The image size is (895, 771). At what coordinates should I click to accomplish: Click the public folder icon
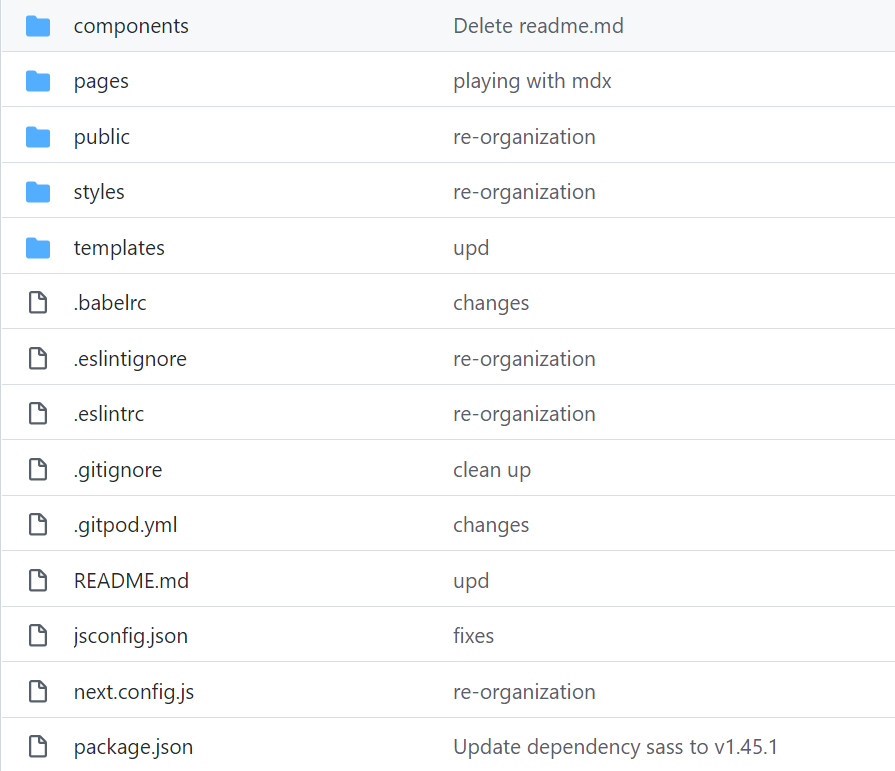(x=38, y=137)
